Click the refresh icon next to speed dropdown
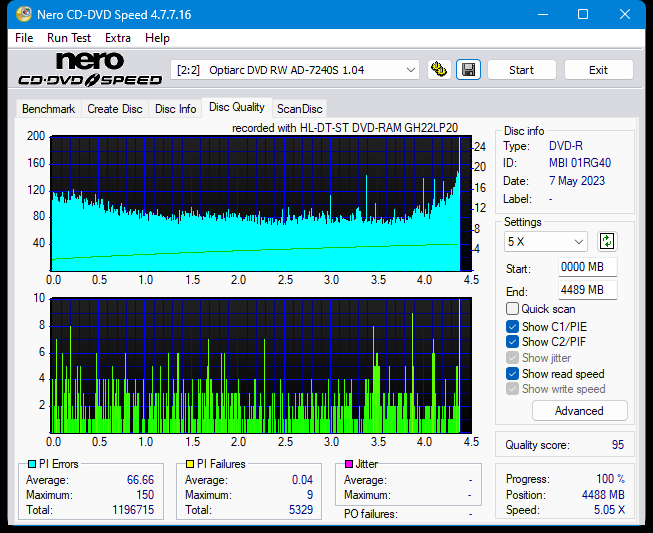 [x=607, y=242]
